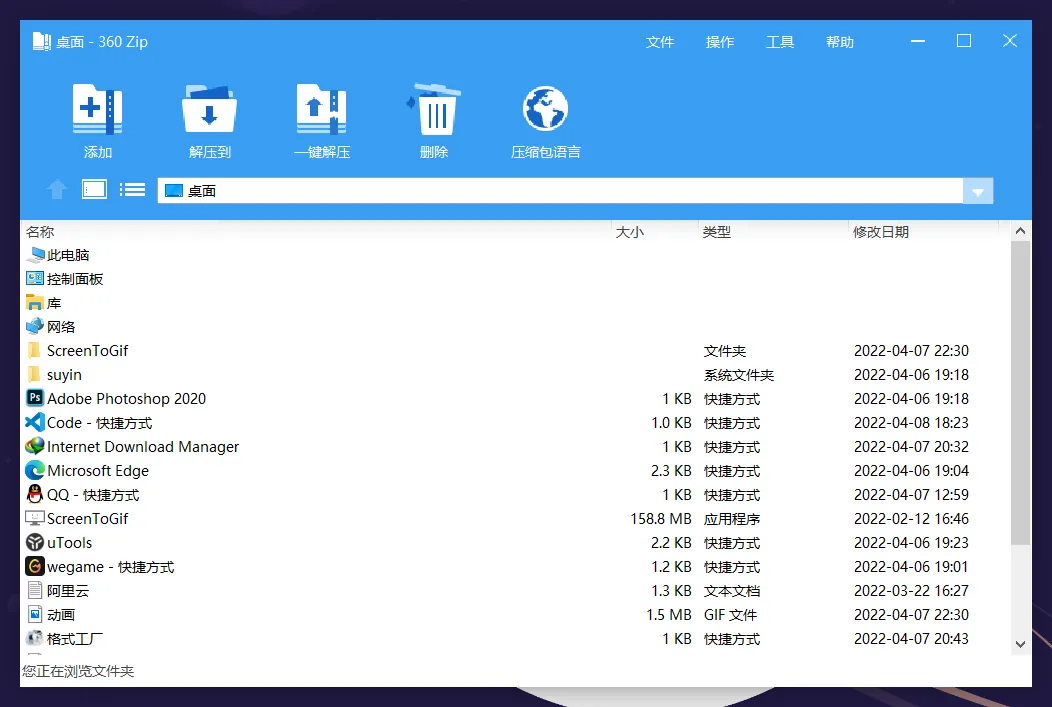Click the 桌面 address path field

(560, 191)
